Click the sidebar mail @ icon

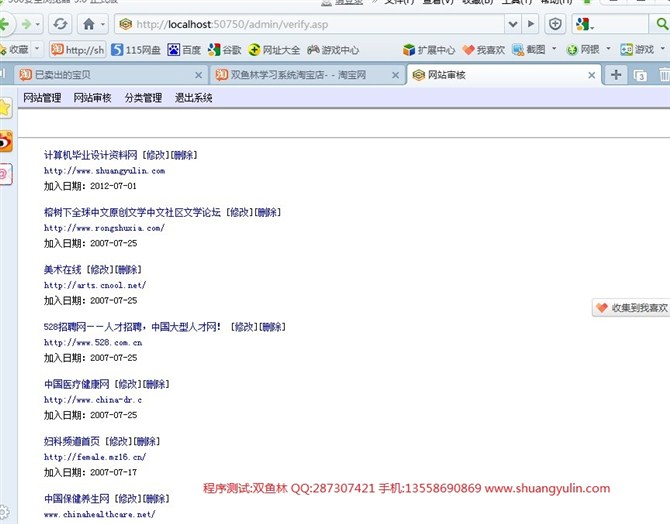(5, 174)
